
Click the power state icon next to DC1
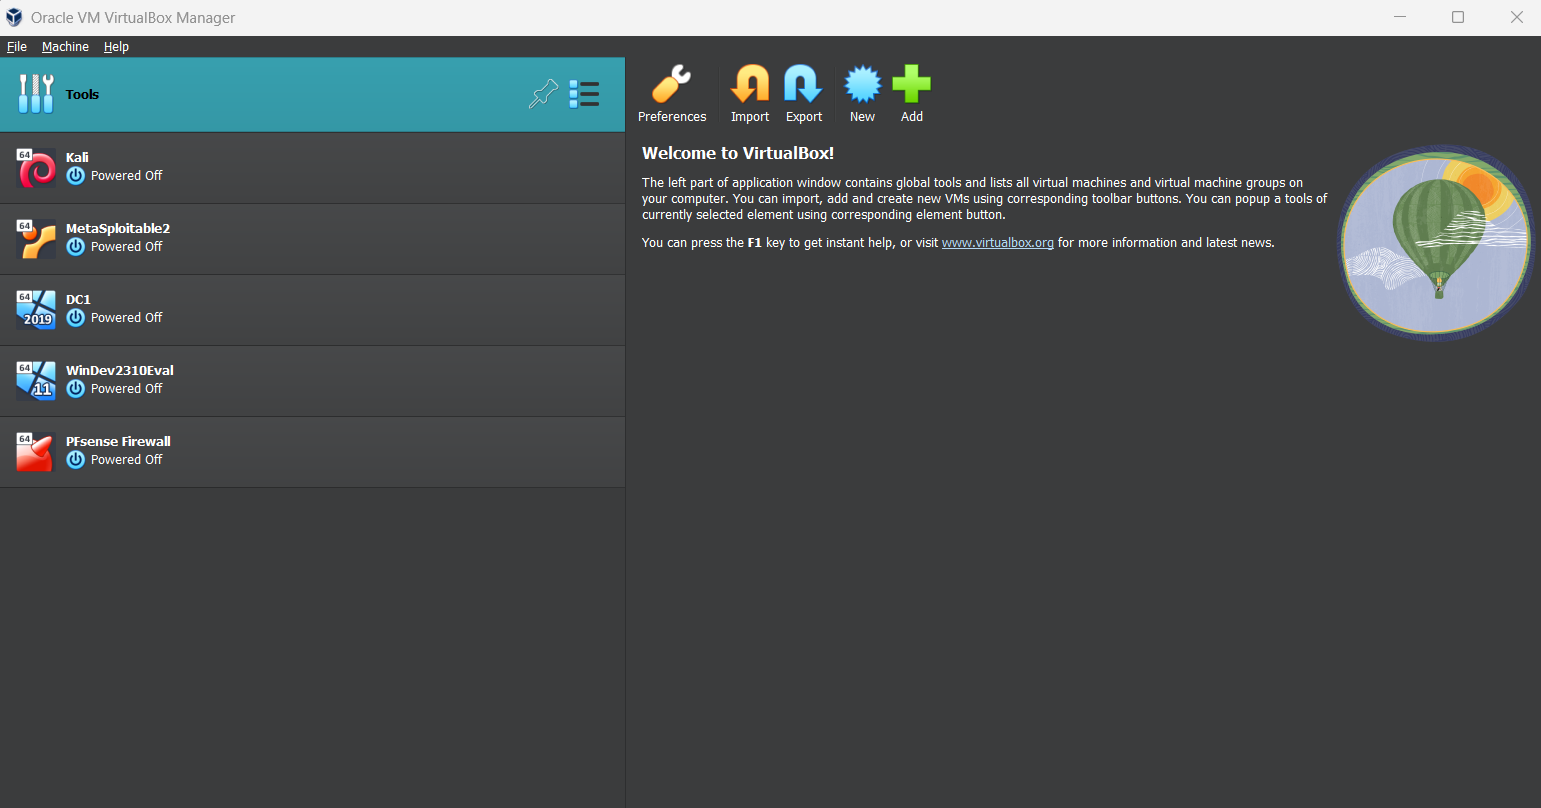[x=76, y=317]
